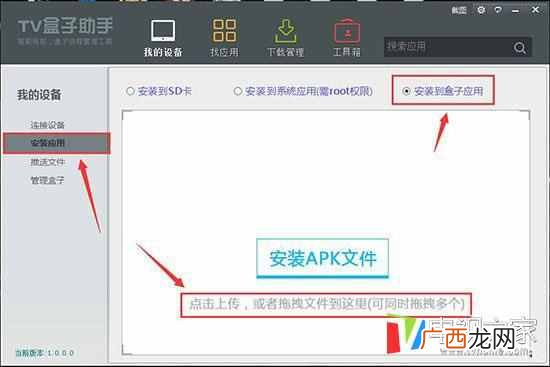The height and width of the screenshot is (367, 550).
Task: Open the feedback speech-bubble icon
Action: pos(498,10)
